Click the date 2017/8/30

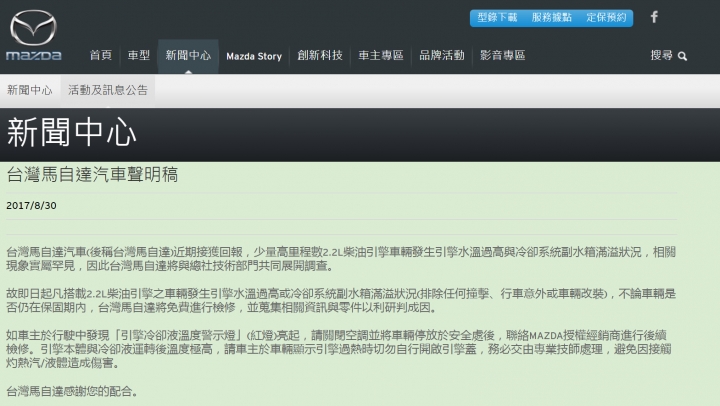(31, 206)
